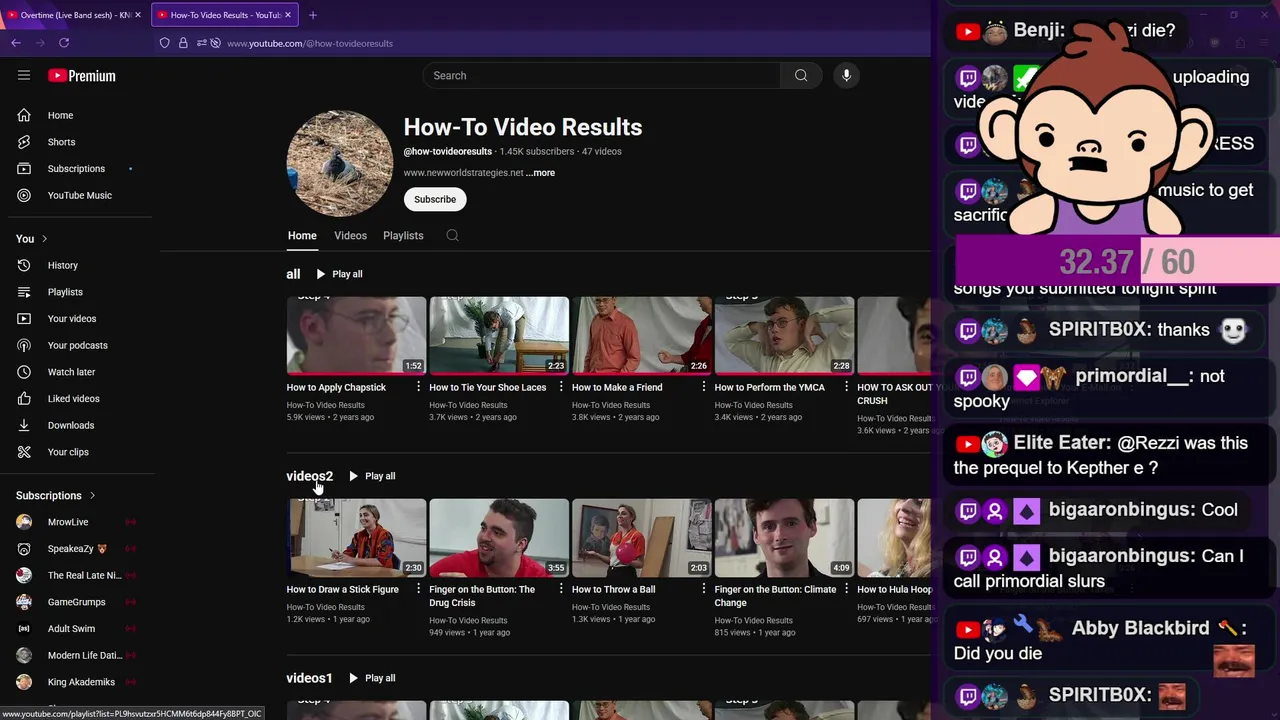Open GameGrumps subscription channel
Image resolution: width=1280 pixels, height=720 pixels.
click(x=76, y=602)
